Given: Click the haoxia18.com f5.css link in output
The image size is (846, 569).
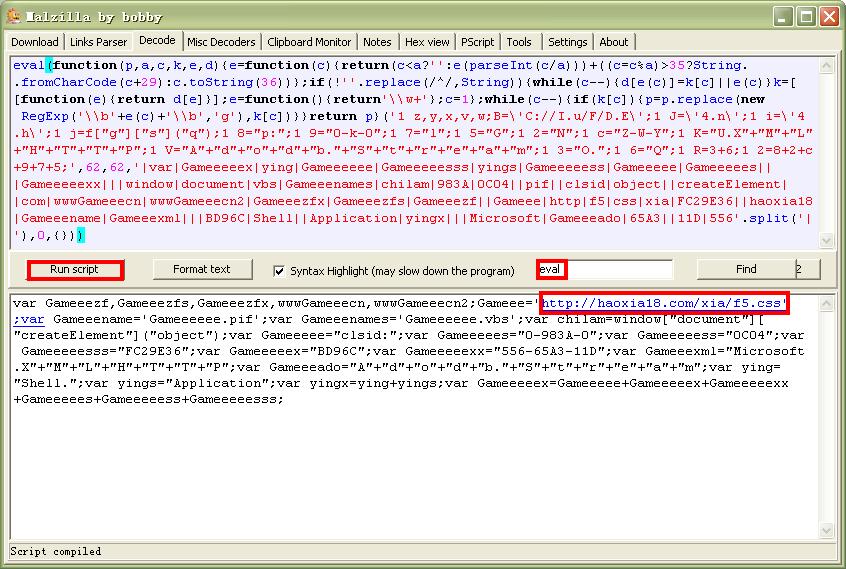Looking at the screenshot, I should click(x=664, y=303).
